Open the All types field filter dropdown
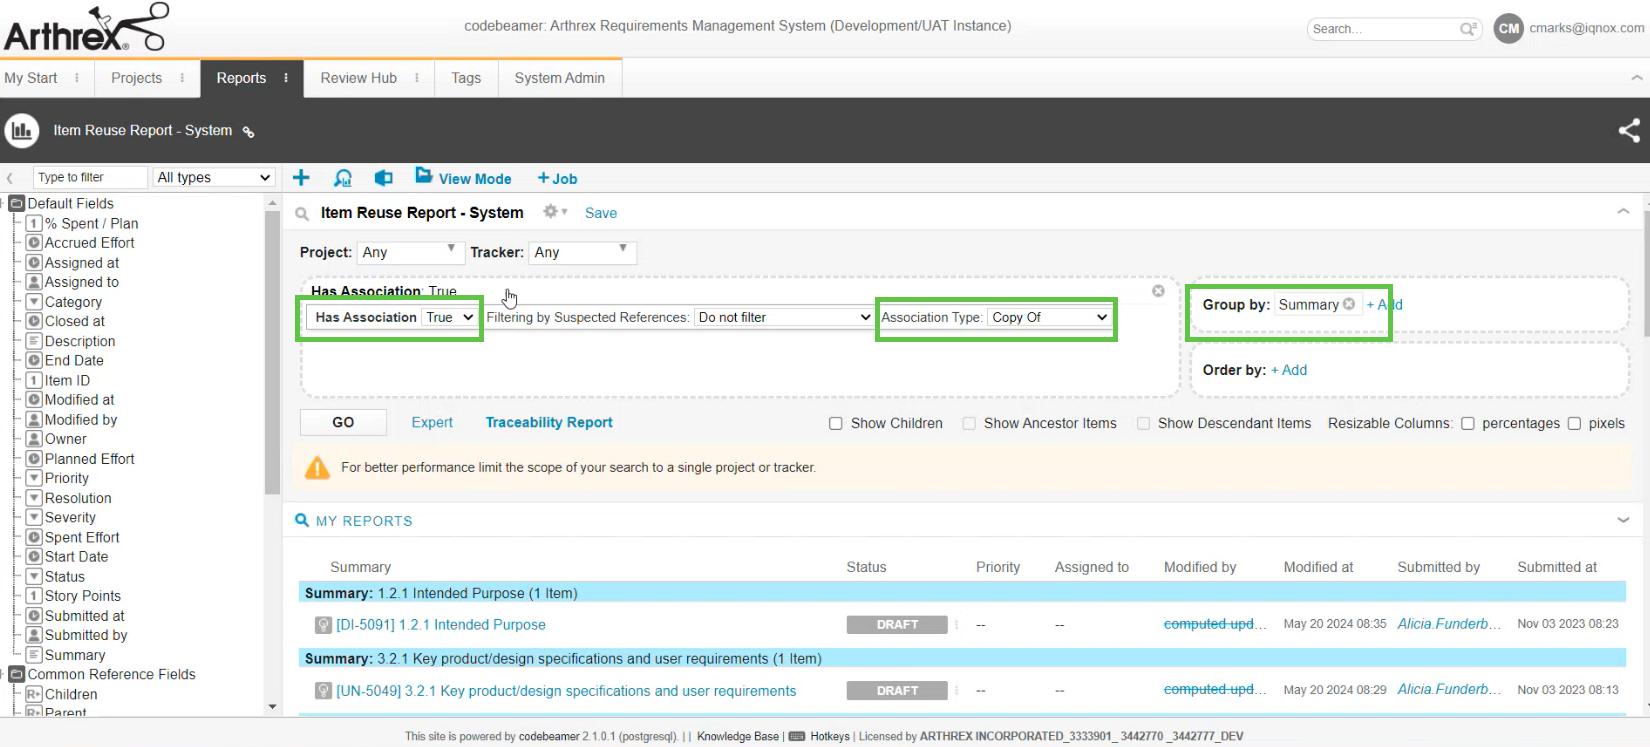Image resolution: width=1650 pixels, height=747 pixels. pyautogui.click(x=214, y=177)
